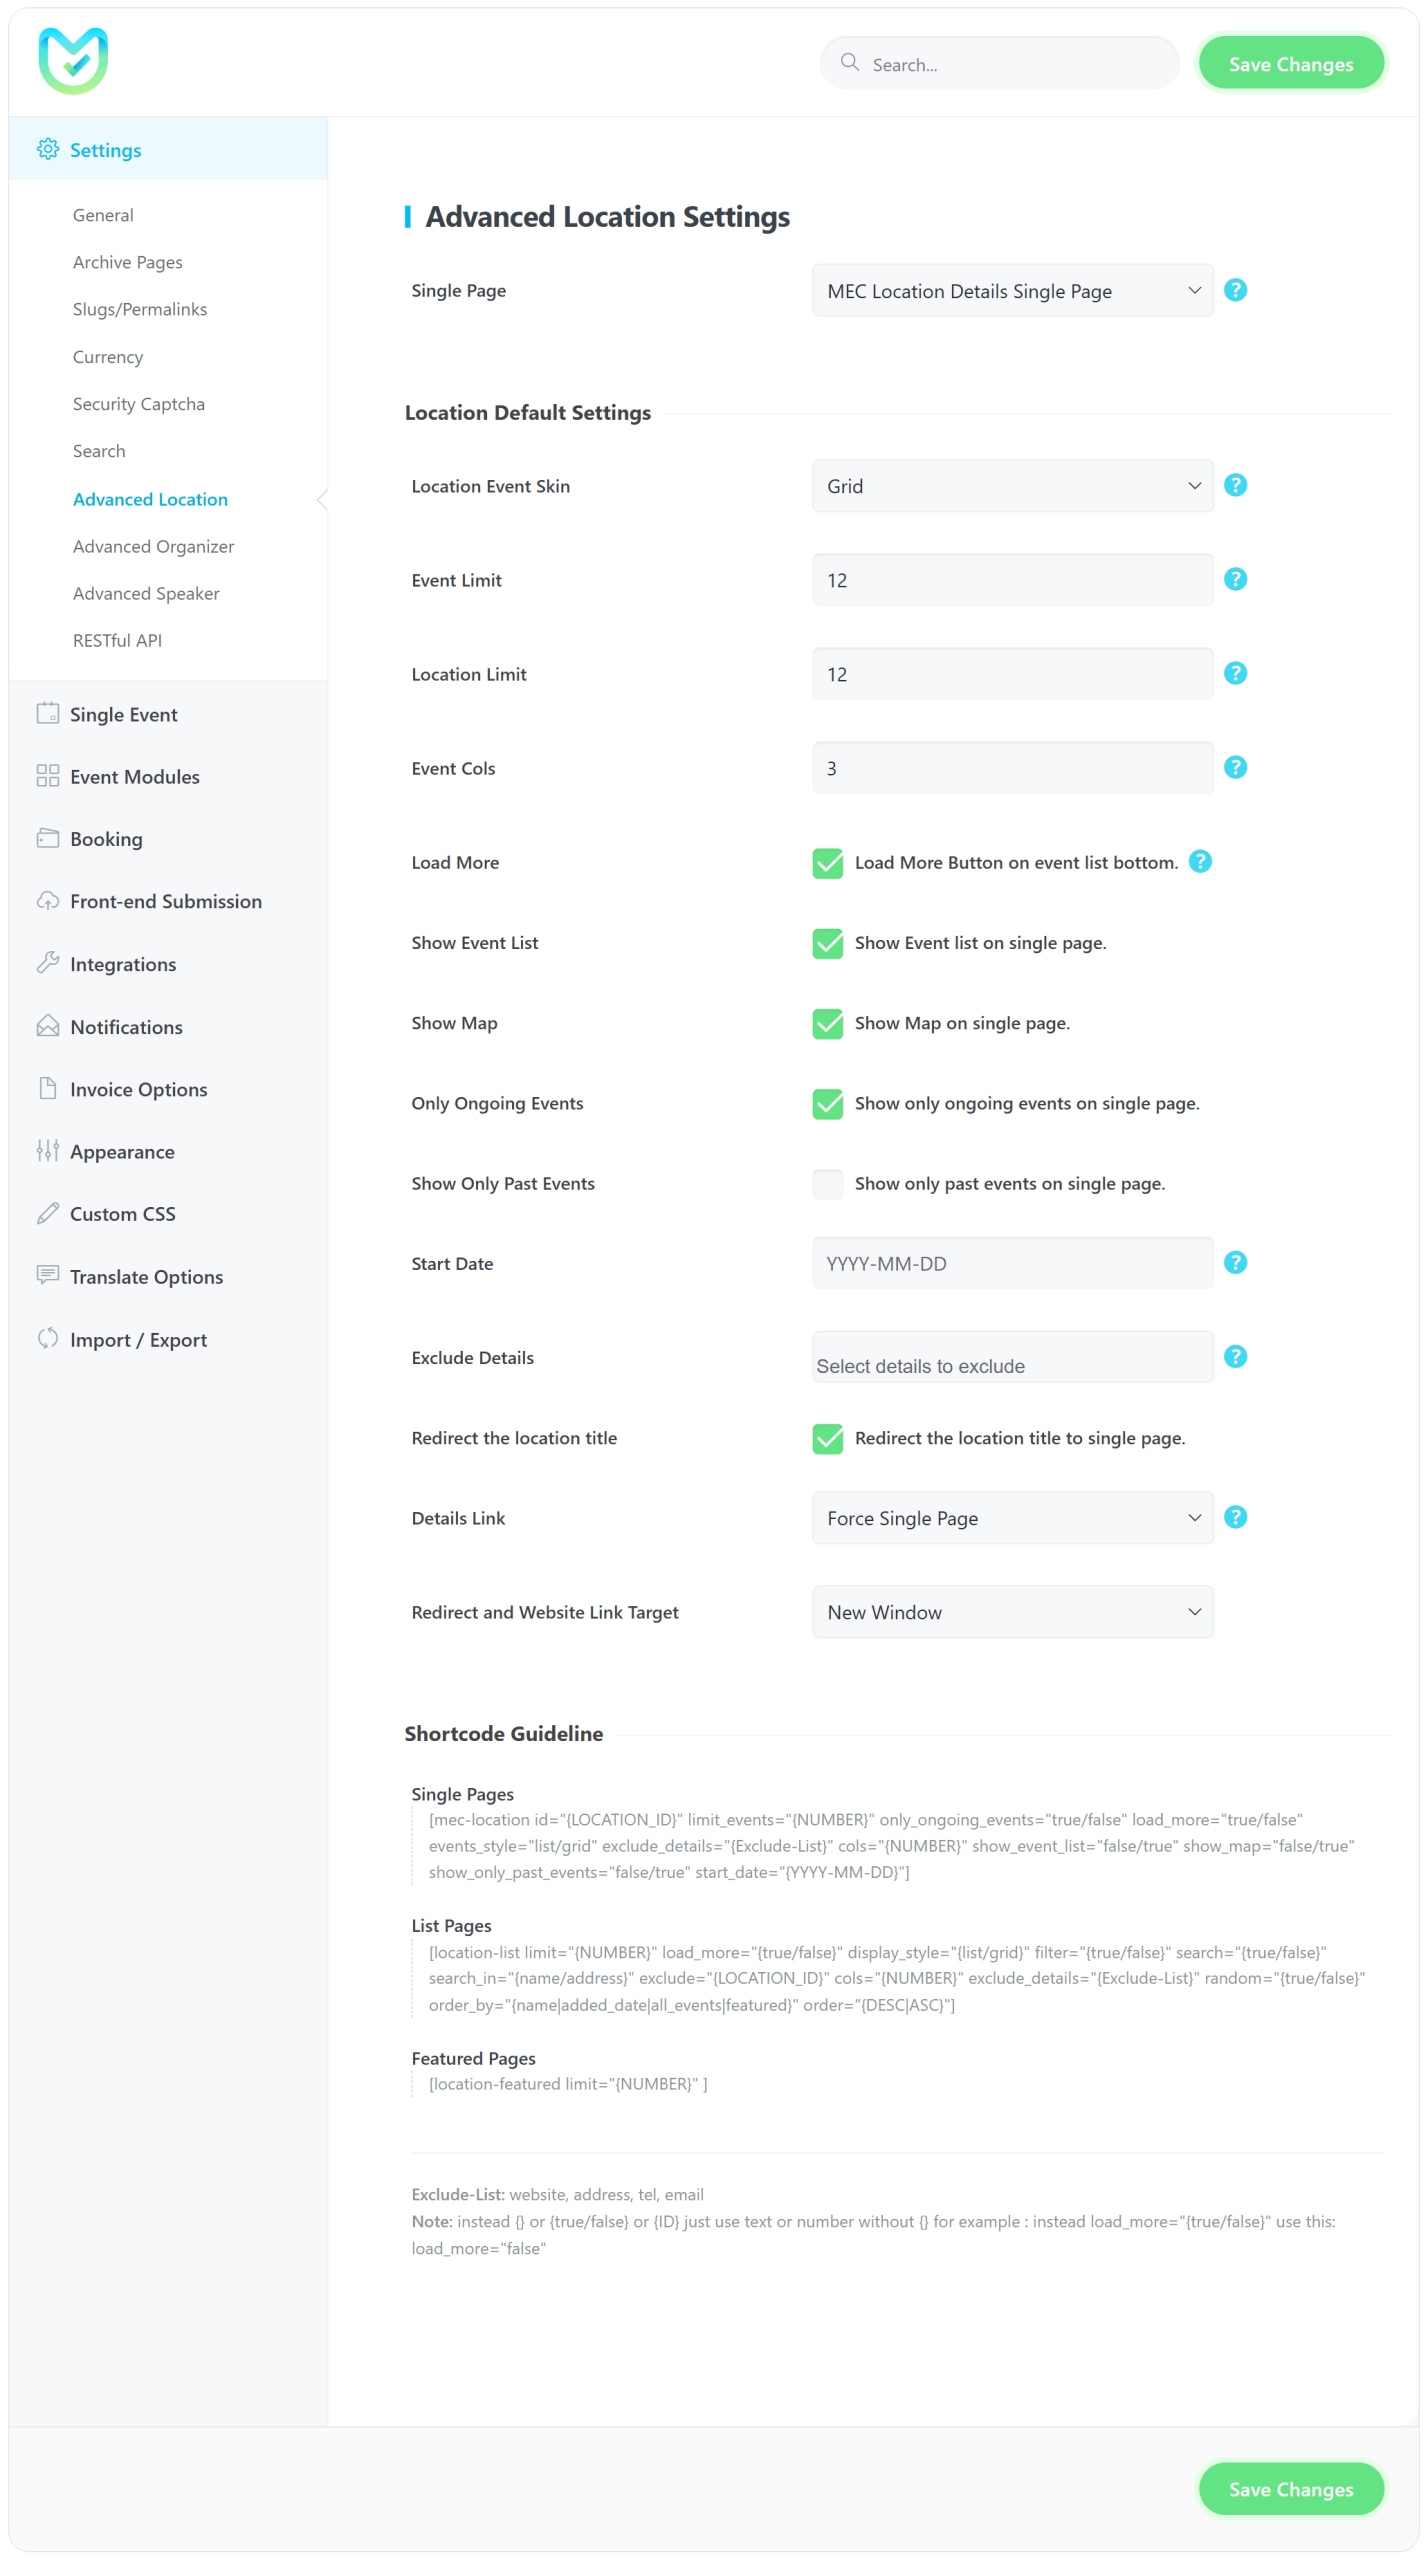
Task: Click the Notifications envelope icon
Action: (x=47, y=1027)
